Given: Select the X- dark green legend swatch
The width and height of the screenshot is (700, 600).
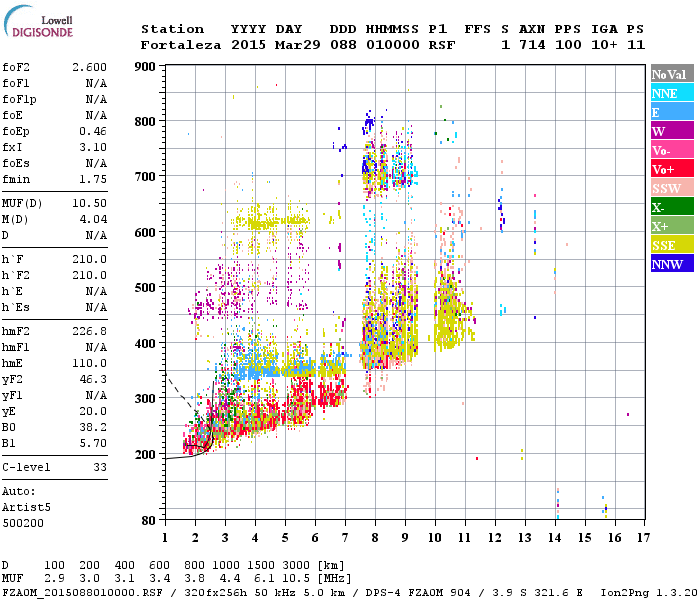Looking at the screenshot, I should pos(672,207).
